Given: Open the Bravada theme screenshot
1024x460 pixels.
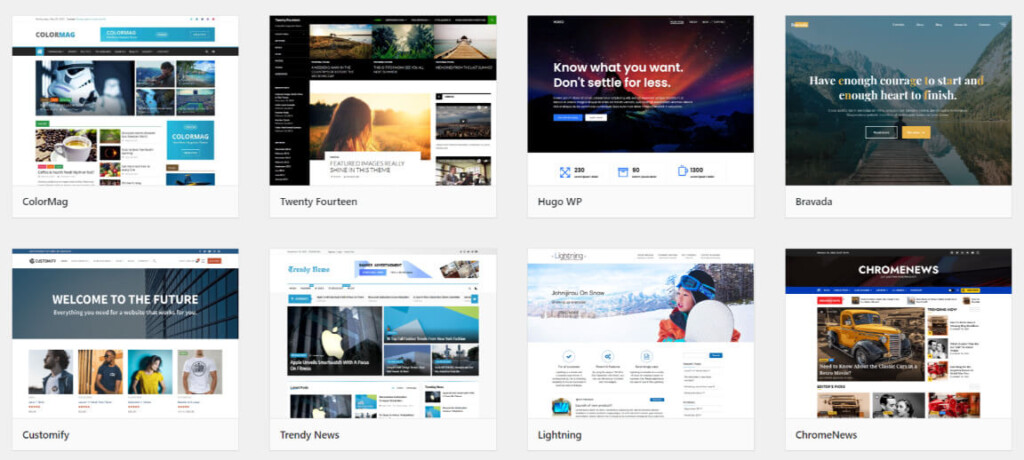Looking at the screenshot, I should (x=898, y=100).
